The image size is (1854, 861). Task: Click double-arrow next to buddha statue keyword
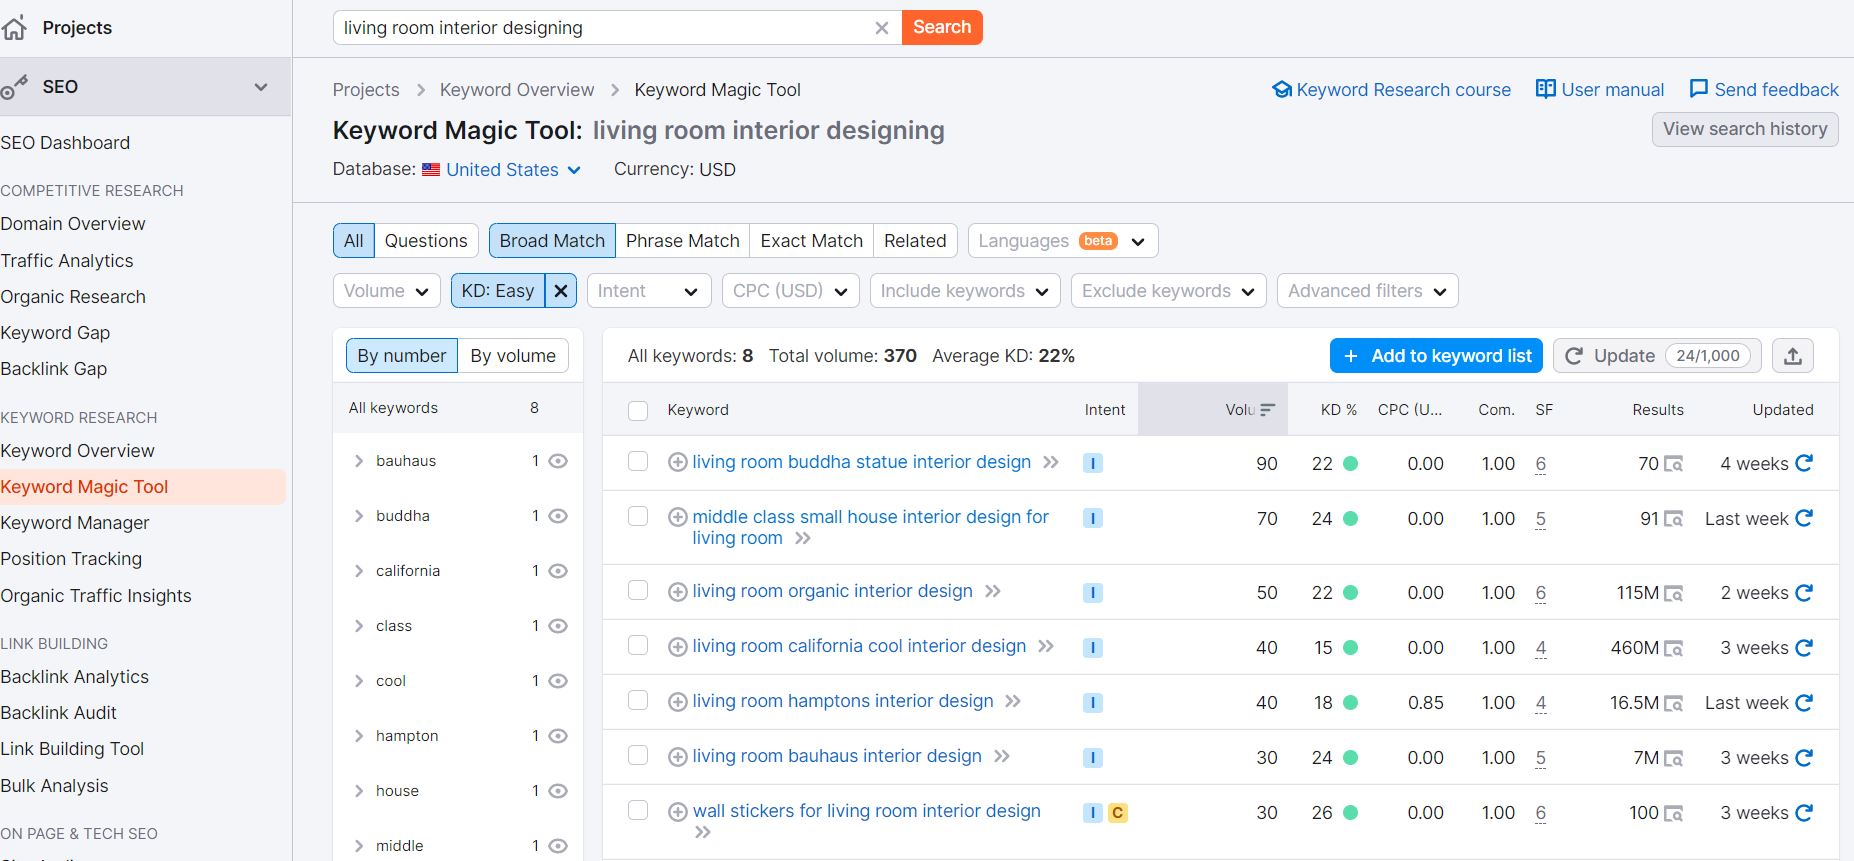pyautogui.click(x=1050, y=463)
